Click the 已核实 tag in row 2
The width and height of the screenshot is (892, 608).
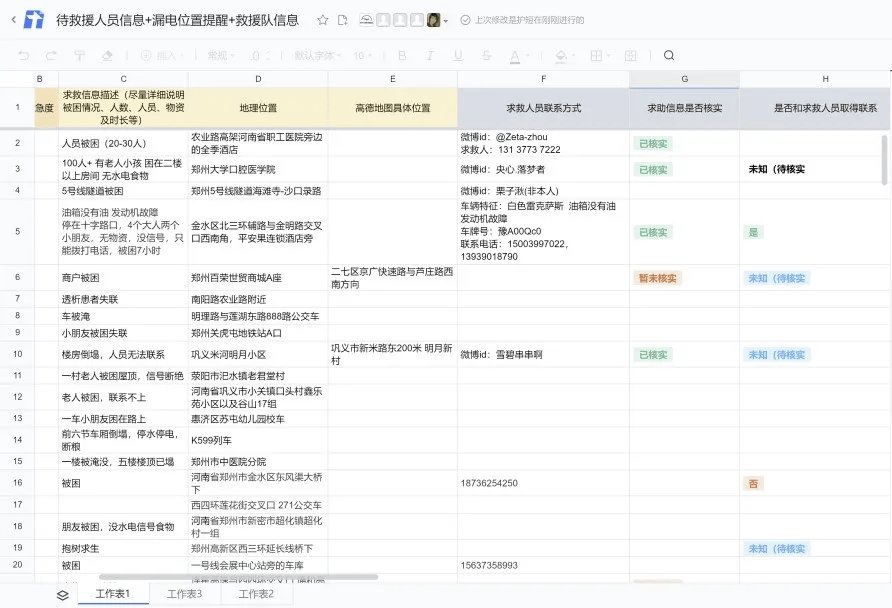coord(653,144)
